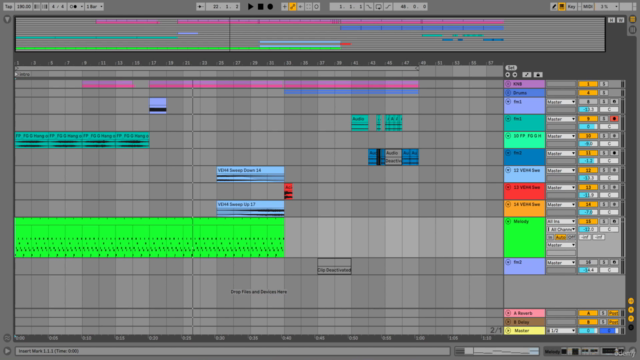Toggle the Session Record circle button
Image resolution: width=640 pixels, height=360 pixels.
point(316,7)
